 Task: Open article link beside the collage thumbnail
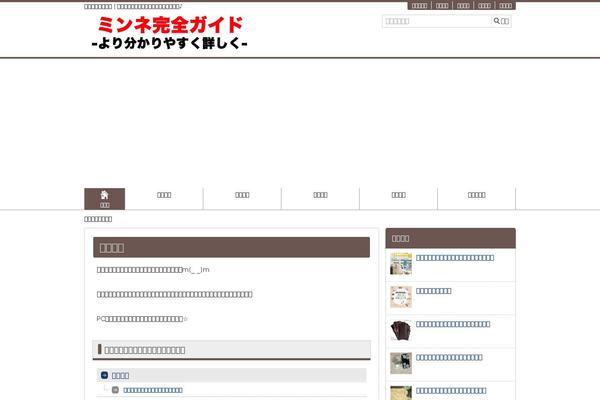(x=455, y=258)
